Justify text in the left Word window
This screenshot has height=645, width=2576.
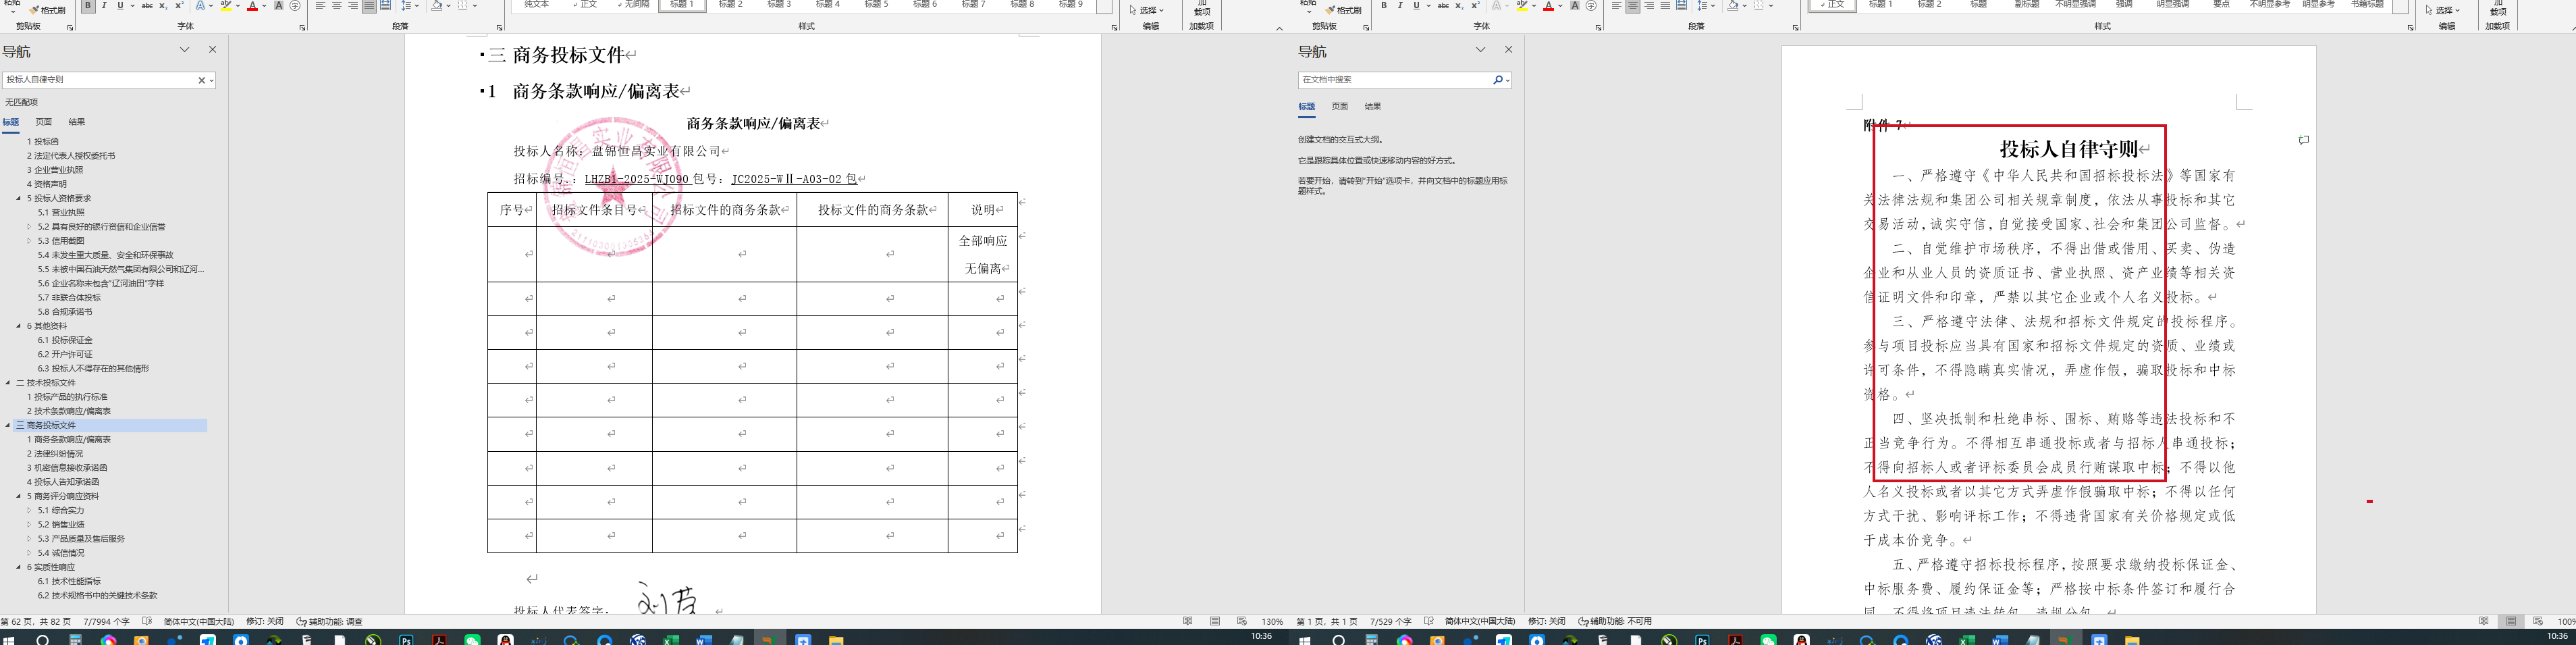pos(369,6)
